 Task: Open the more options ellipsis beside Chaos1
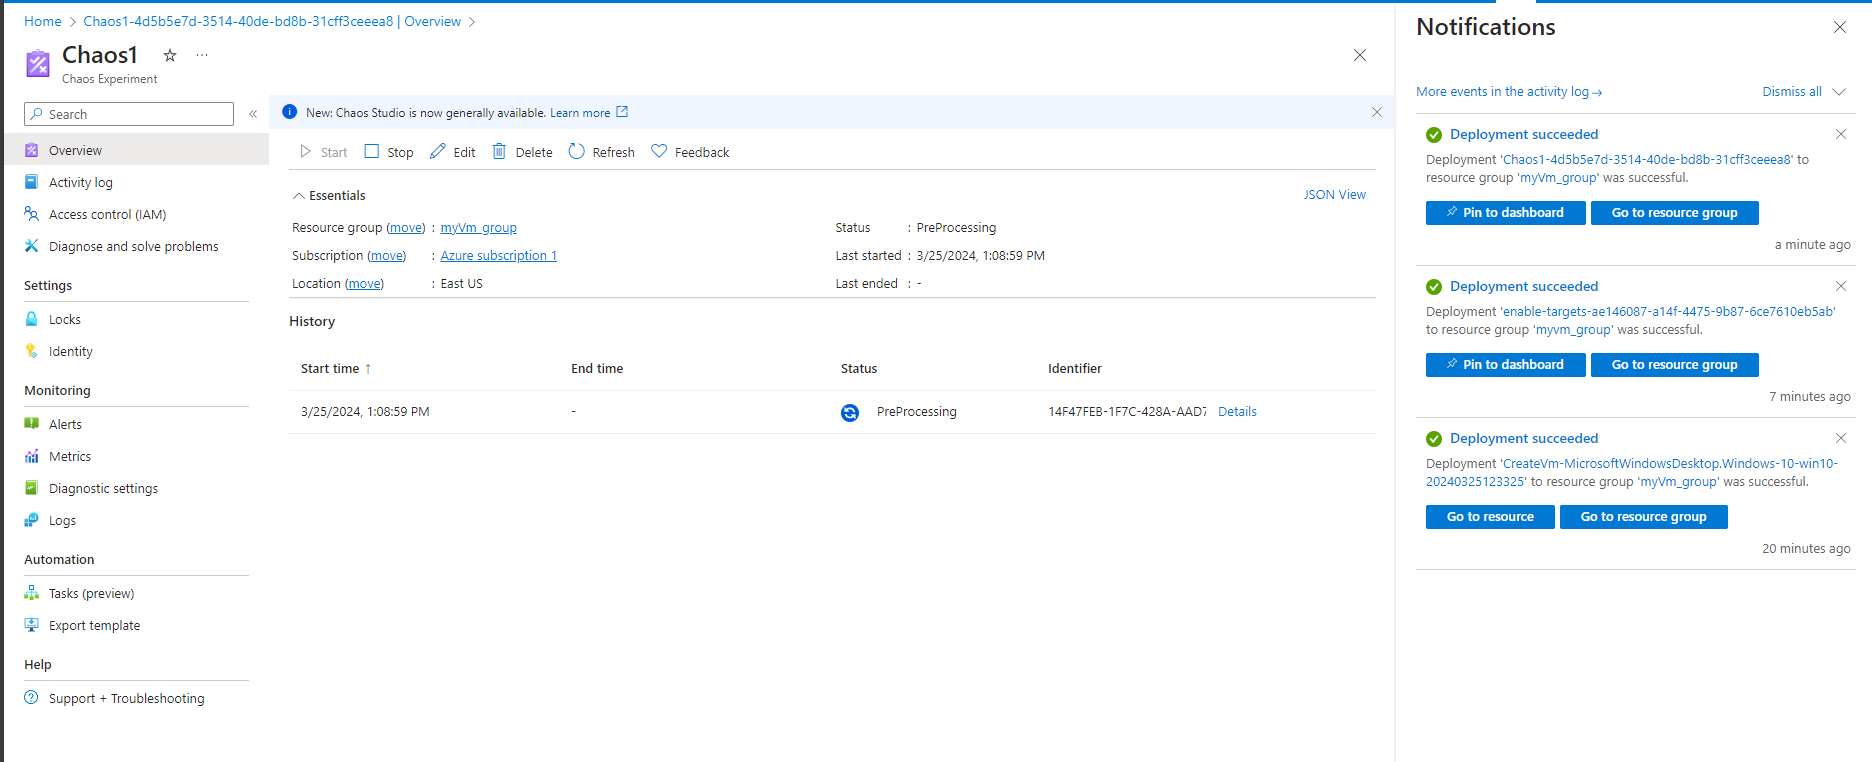tap(202, 56)
